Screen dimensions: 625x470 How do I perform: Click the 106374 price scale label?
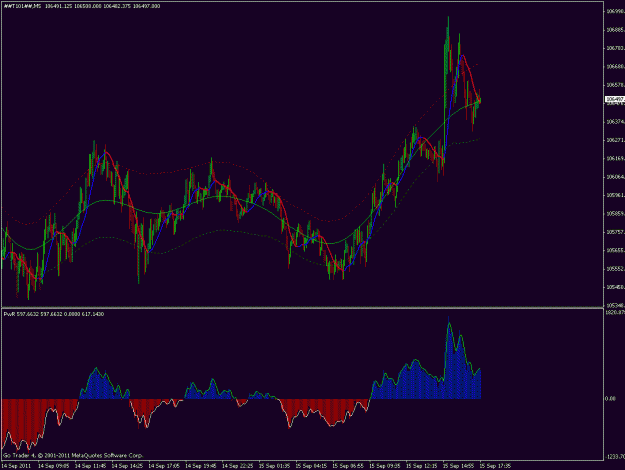click(615, 122)
